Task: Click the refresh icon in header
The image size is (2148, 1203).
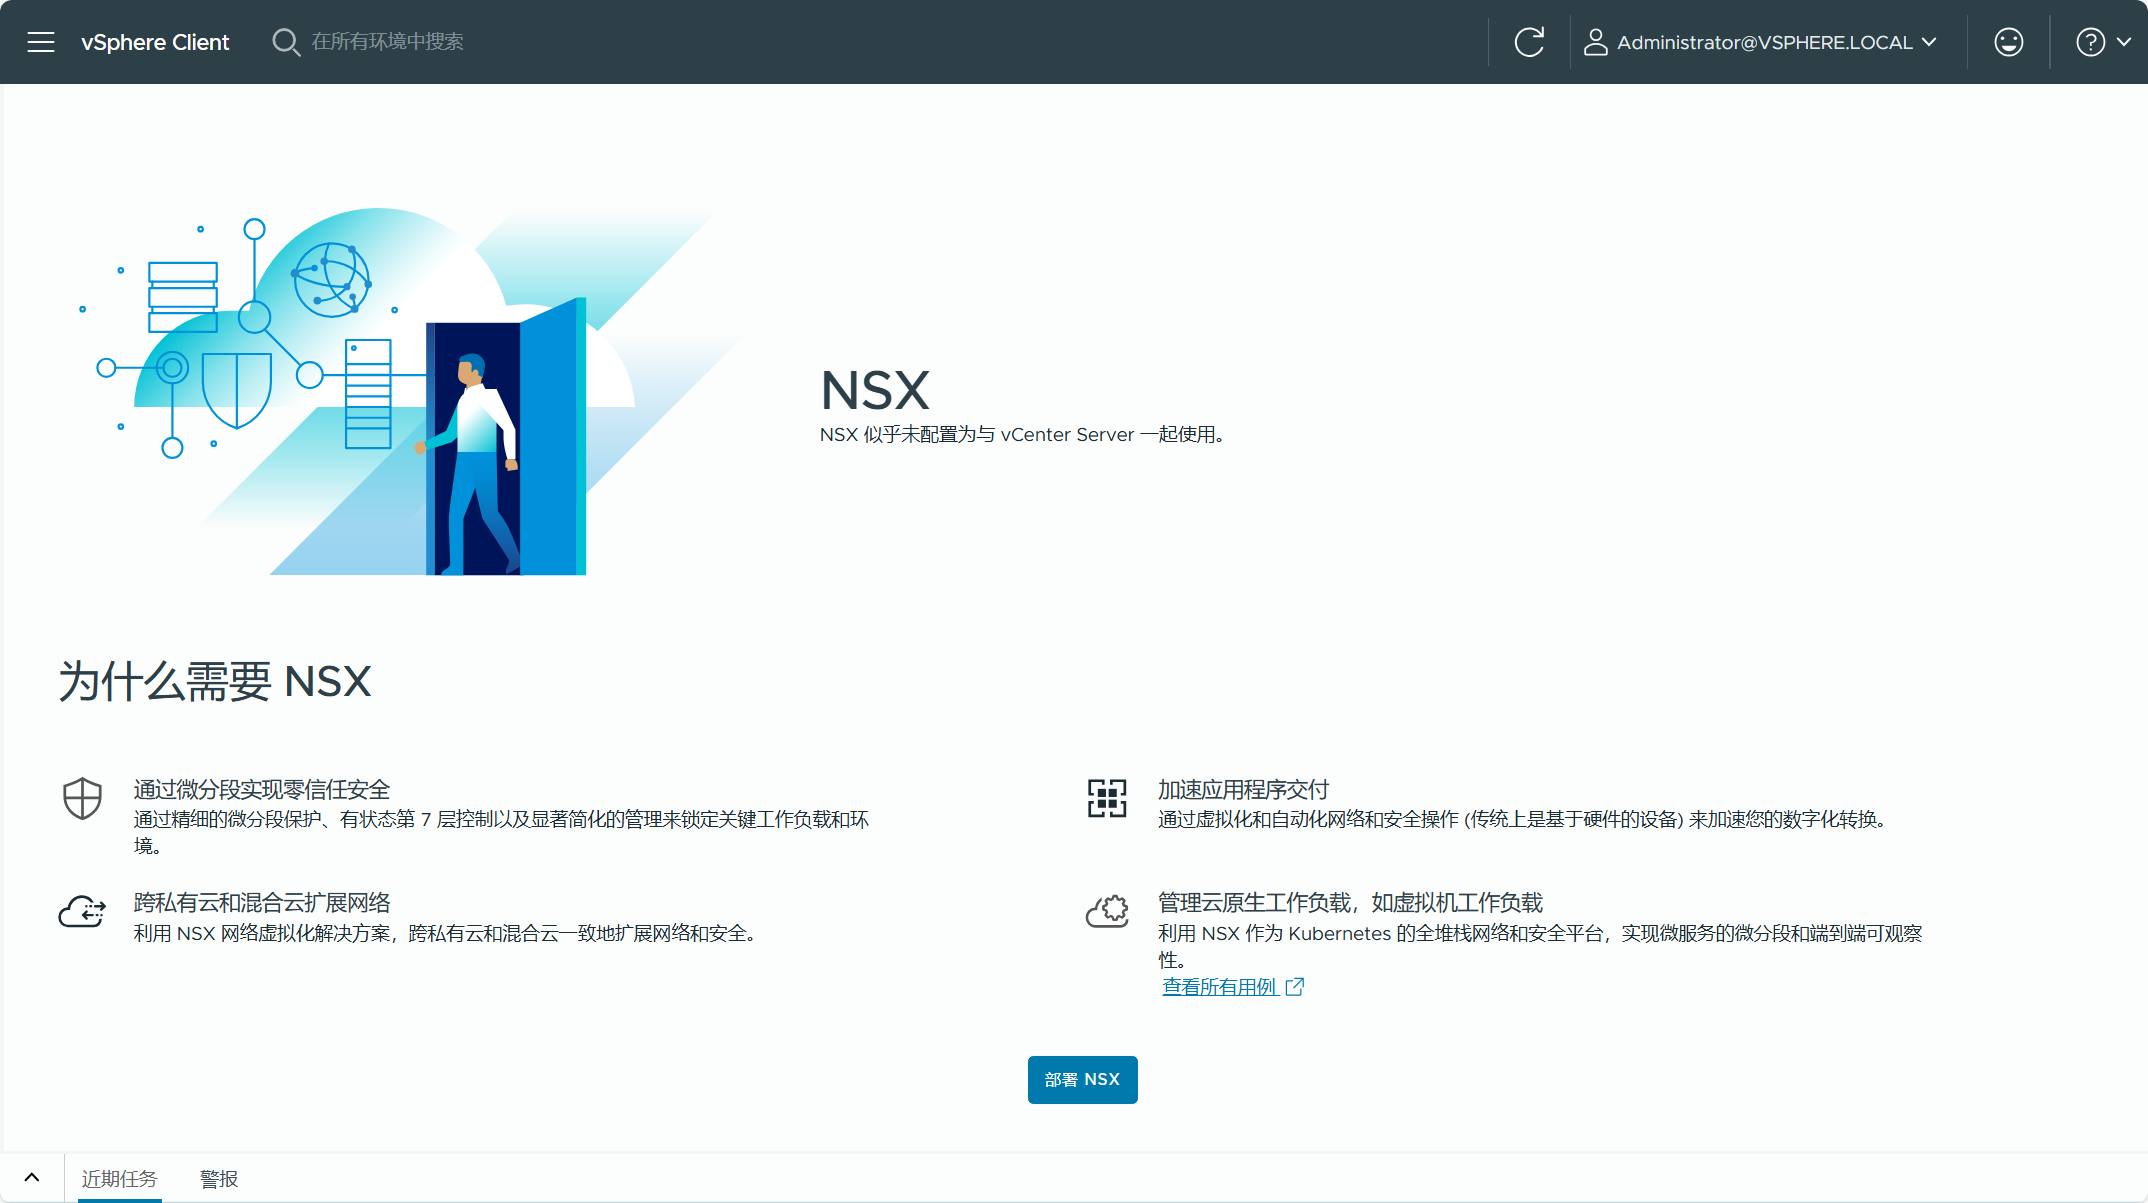Action: (1529, 42)
